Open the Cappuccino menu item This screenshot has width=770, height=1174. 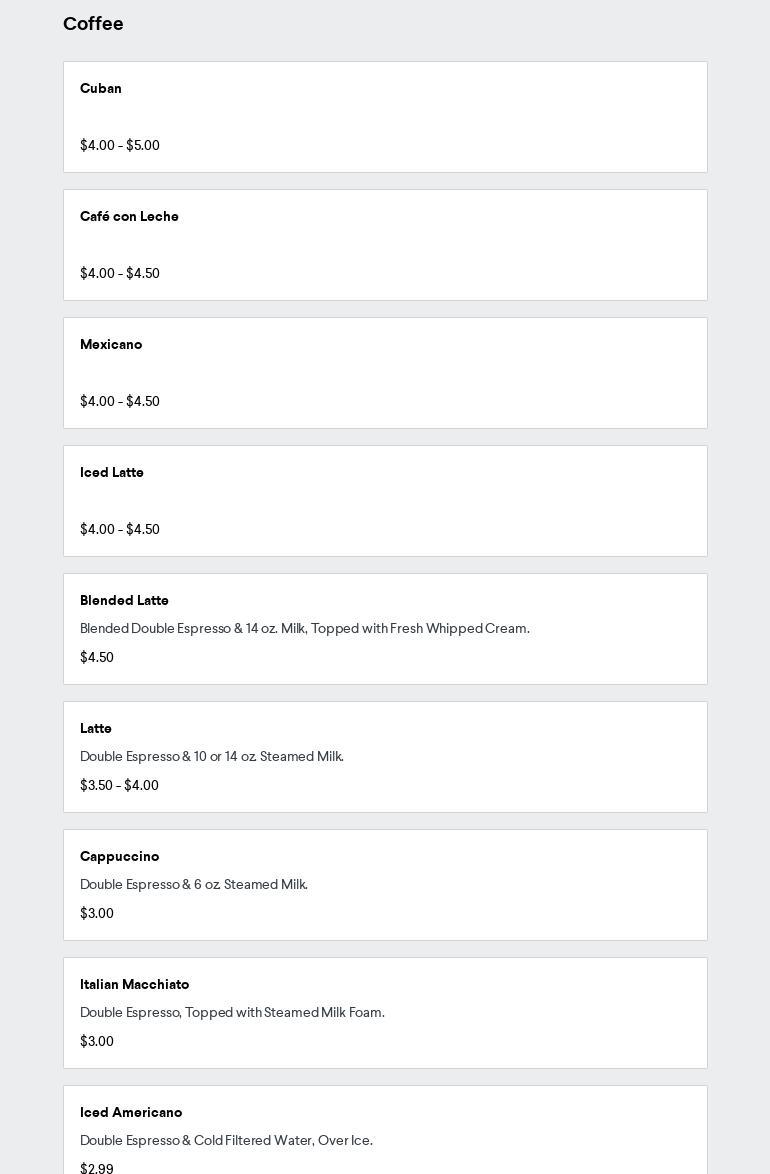coord(119,857)
